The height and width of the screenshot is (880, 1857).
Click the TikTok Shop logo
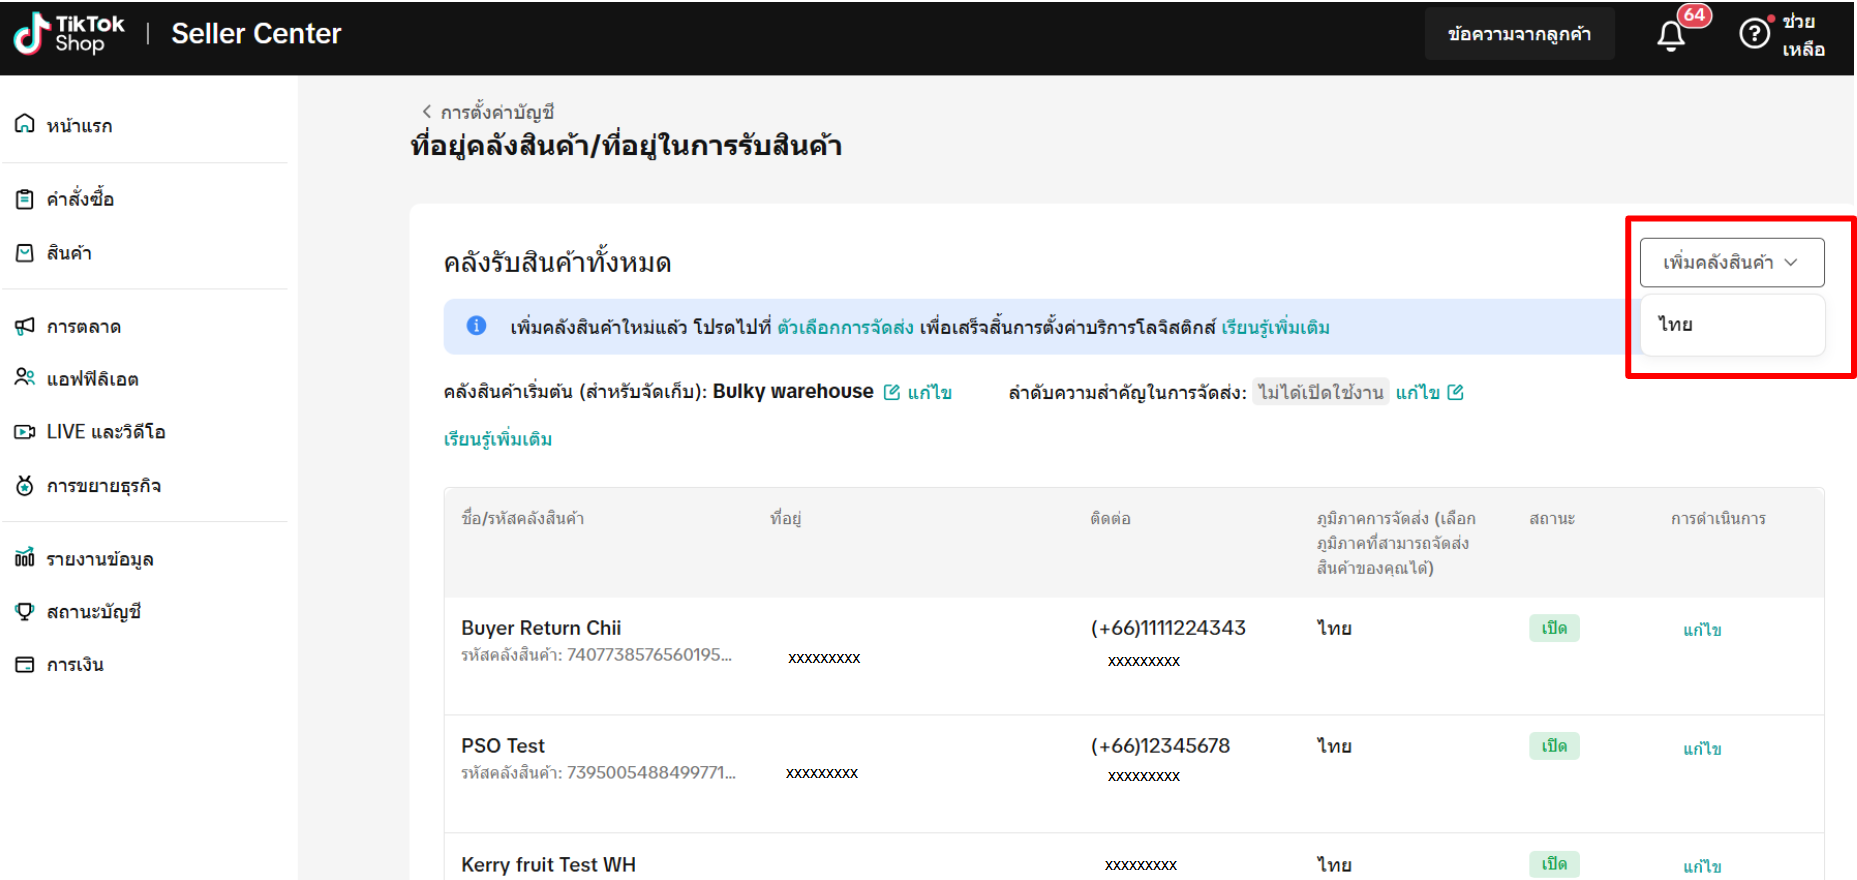(68, 34)
